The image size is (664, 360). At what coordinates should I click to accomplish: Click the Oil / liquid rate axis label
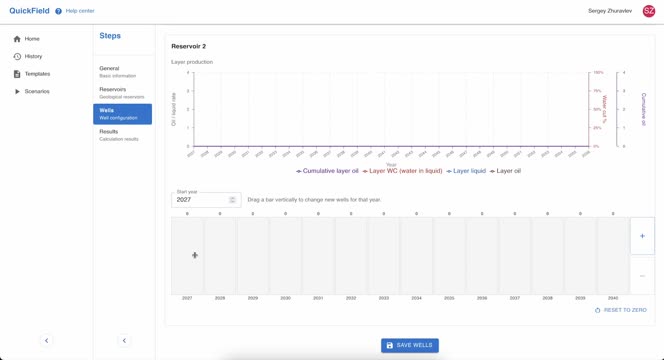(174, 109)
